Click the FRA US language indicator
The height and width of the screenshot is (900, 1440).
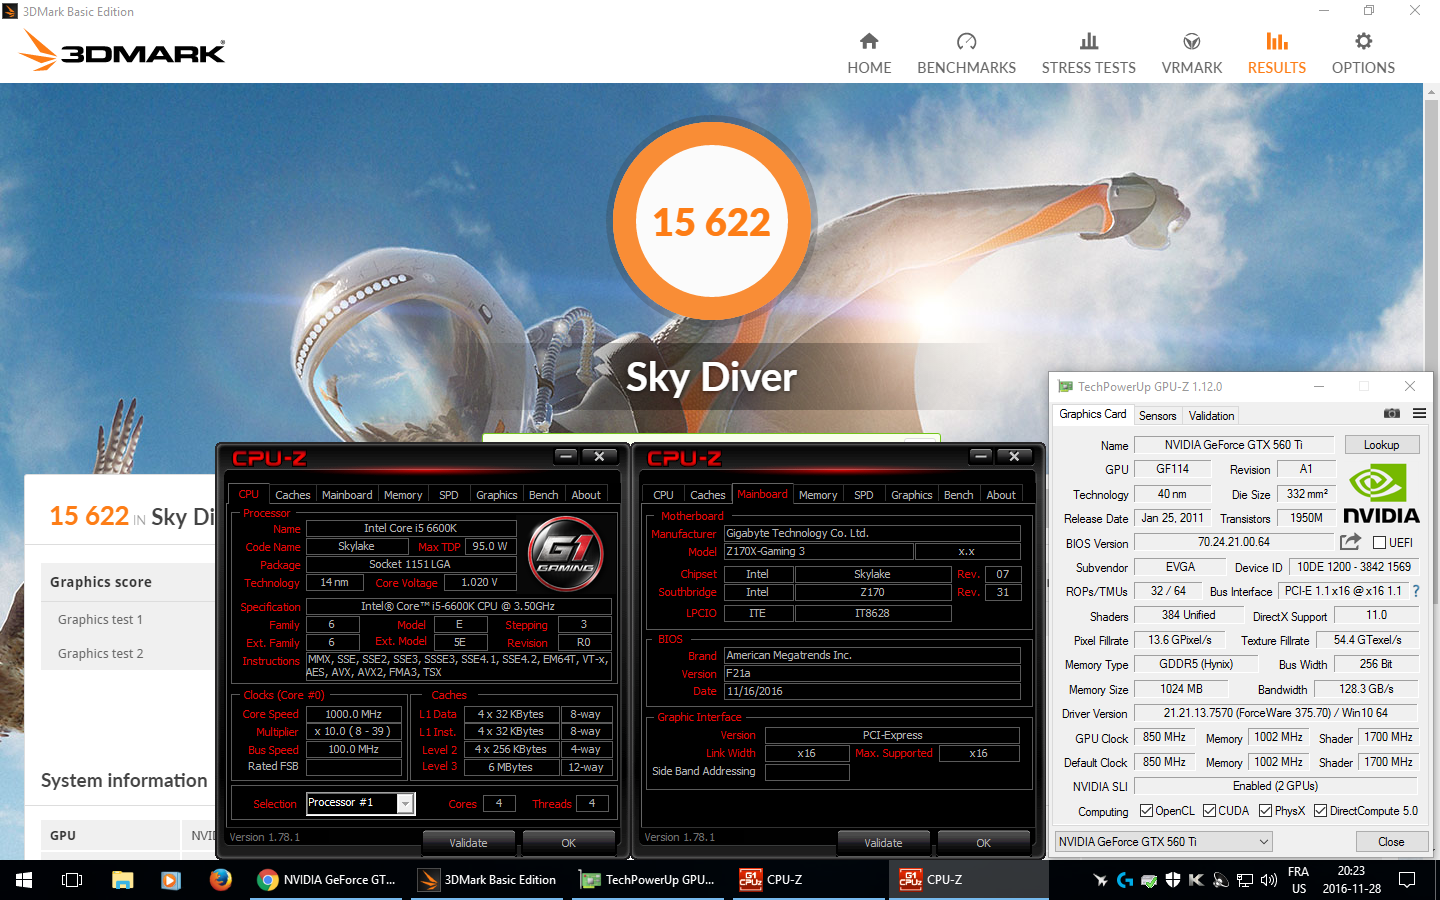click(1298, 880)
